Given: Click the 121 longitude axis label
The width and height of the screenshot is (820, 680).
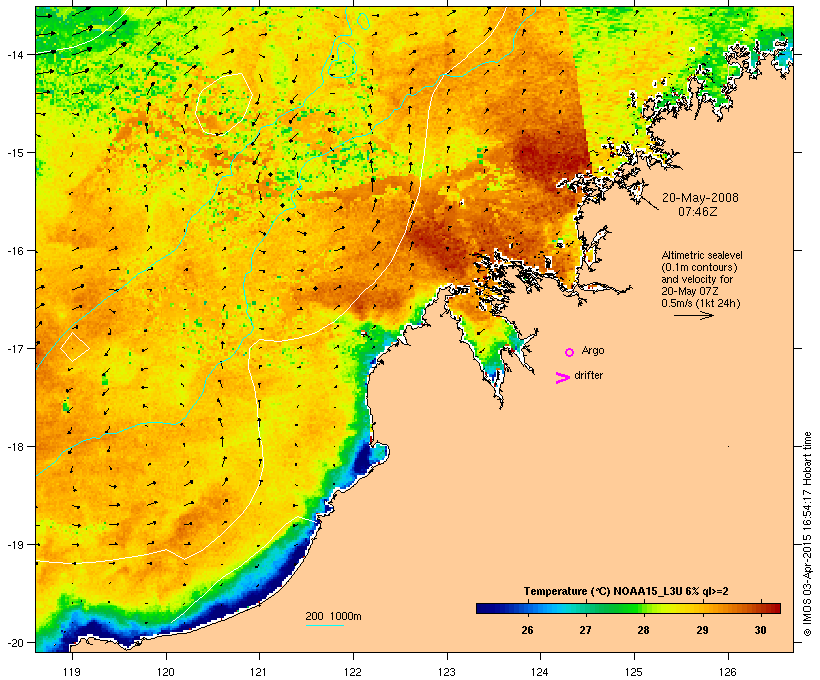Looking at the screenshot, I should pyautogui.click(x=259, y=672).
